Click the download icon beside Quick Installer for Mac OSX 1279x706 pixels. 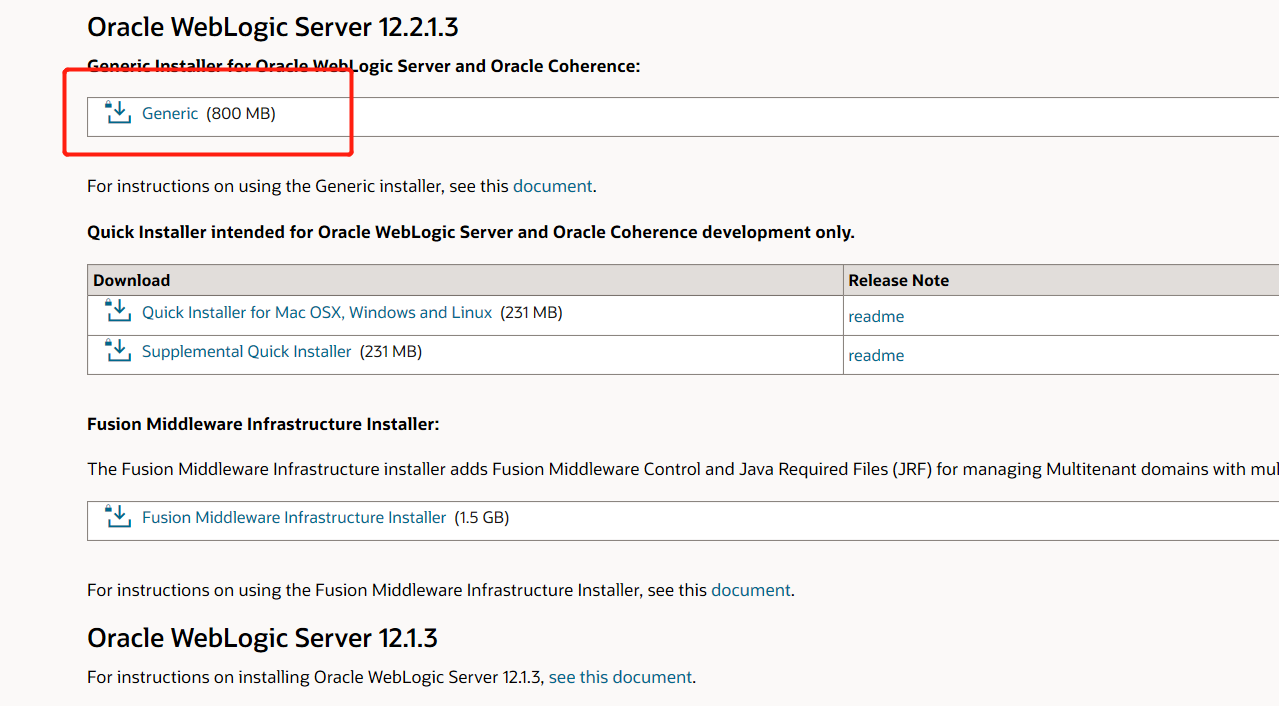click(119, 311)
